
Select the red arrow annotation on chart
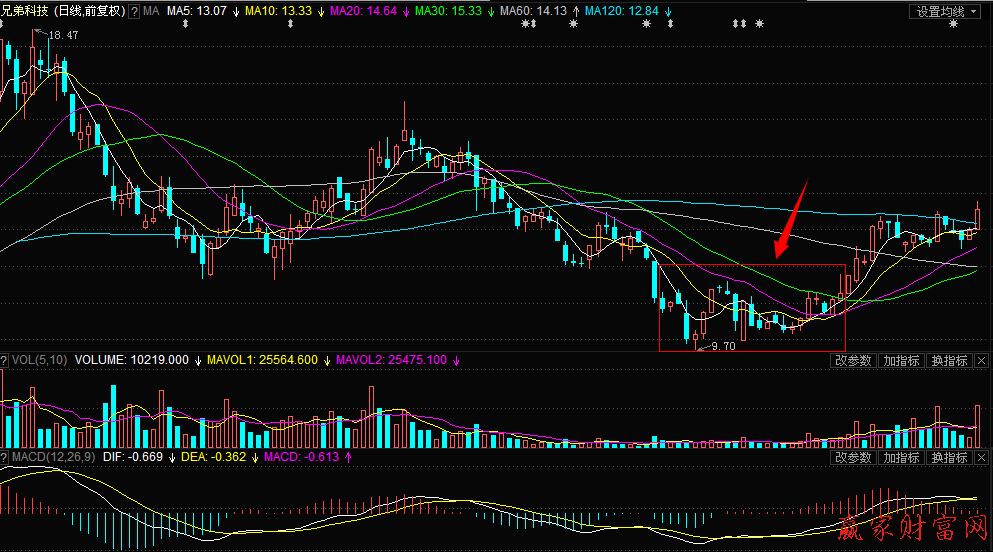[791, 218]
